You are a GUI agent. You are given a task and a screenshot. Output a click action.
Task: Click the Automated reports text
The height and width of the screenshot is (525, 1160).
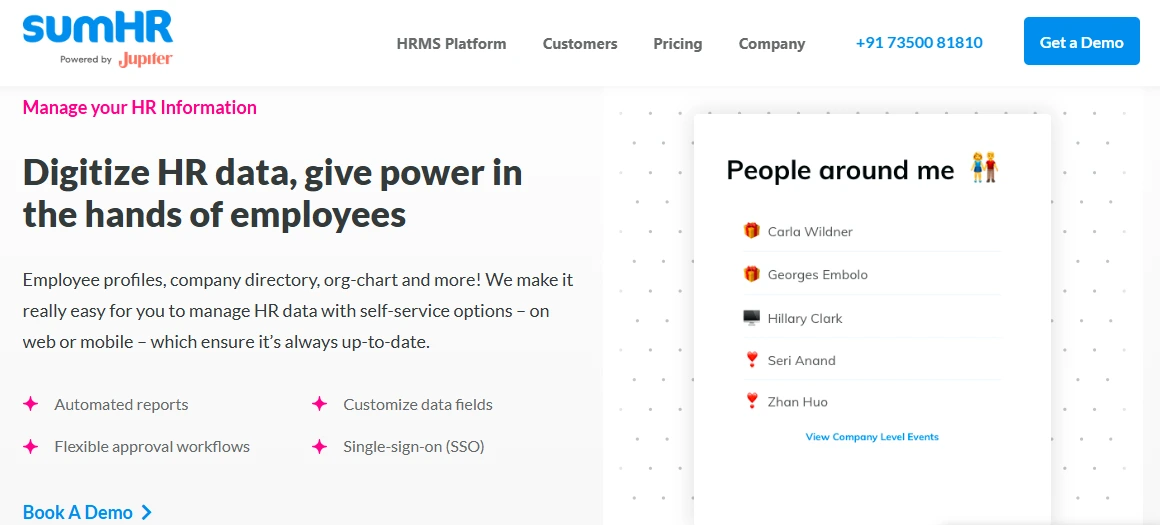pos(121,404)
